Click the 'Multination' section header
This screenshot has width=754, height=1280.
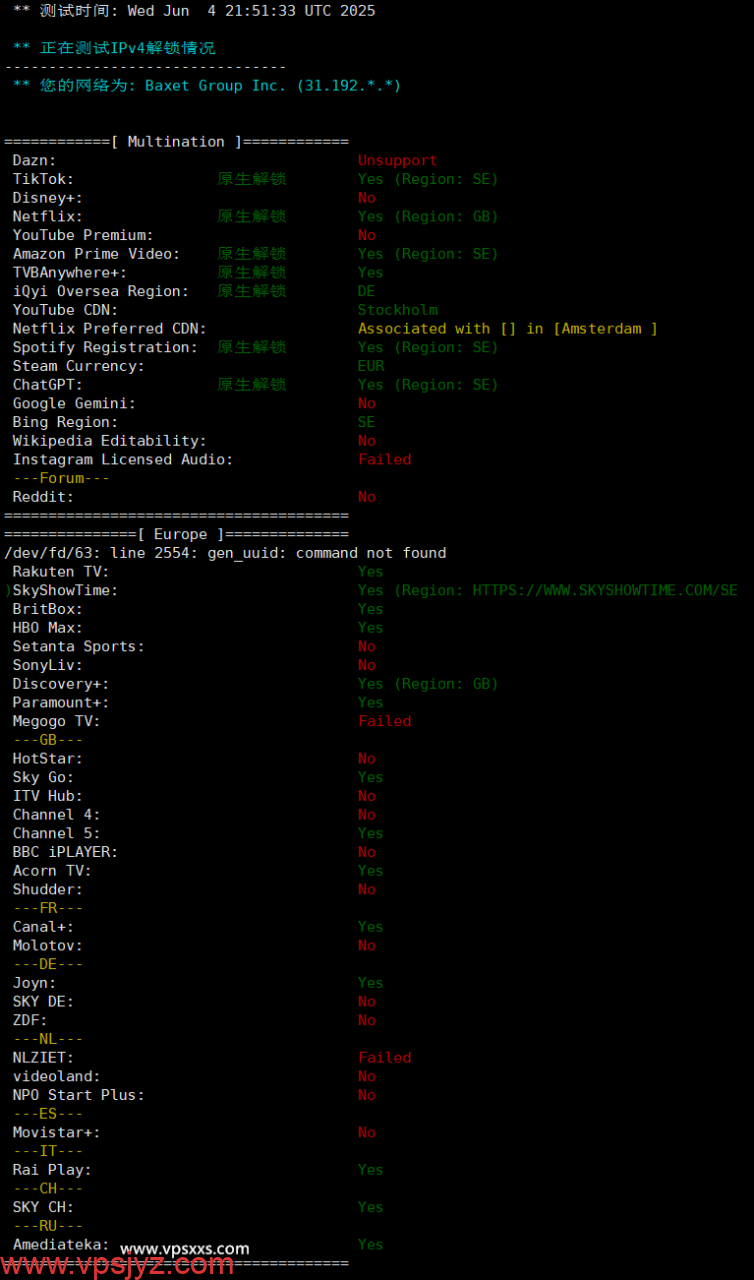click(176, 142)
